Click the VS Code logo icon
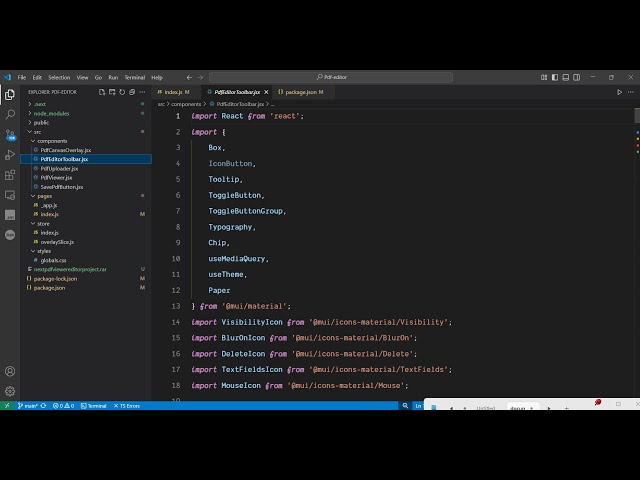 click(7, 77)
